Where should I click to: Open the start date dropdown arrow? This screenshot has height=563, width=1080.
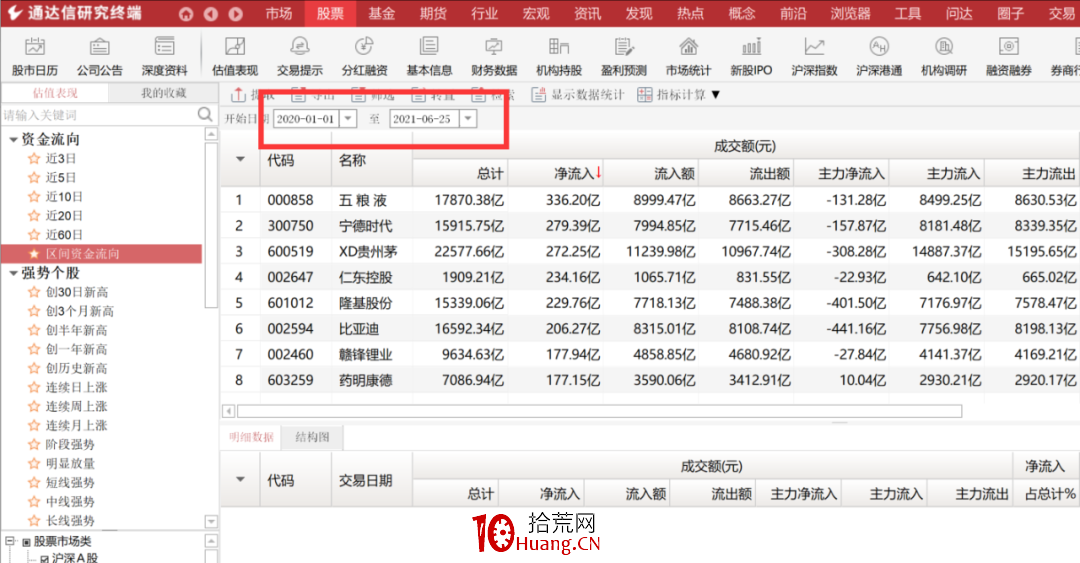tap(349, 119)
